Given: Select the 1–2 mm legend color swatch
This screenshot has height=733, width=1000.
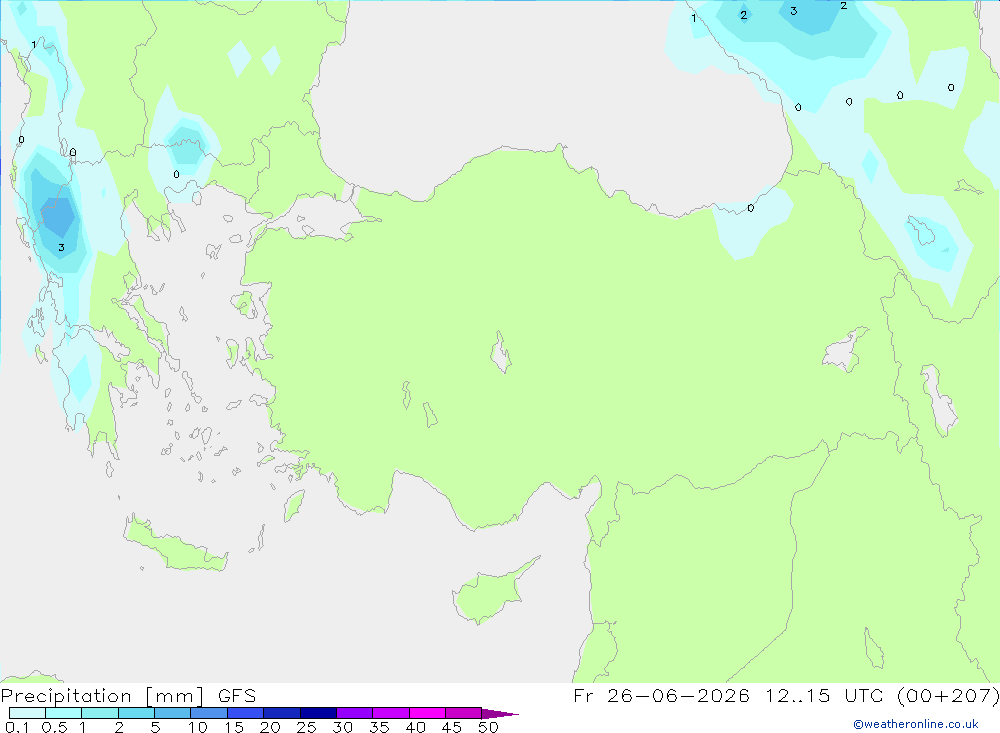Looking at the screenshot, I should (x=99, y=713).
